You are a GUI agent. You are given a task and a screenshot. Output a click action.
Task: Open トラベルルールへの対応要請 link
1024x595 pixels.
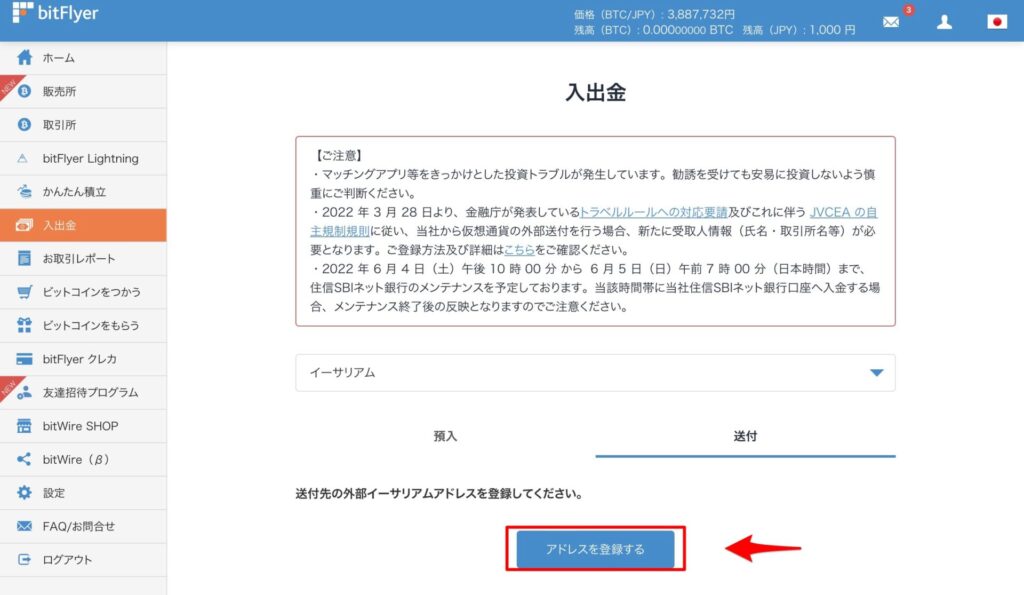[653, 212]
